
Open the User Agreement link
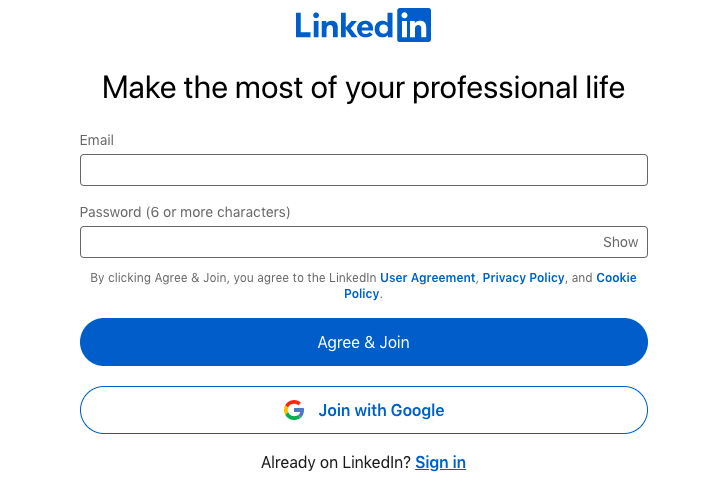click(427, 278)
